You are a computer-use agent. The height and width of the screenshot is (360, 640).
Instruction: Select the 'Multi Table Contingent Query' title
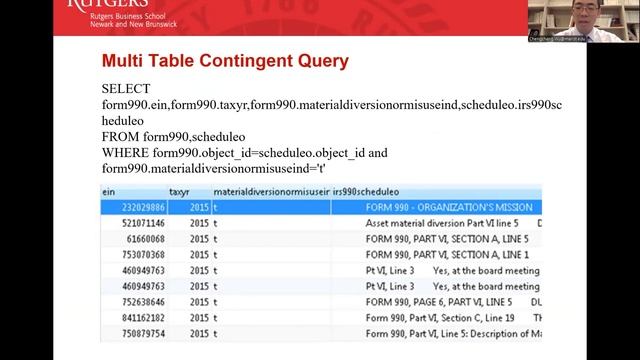click(x=225, y=60)
